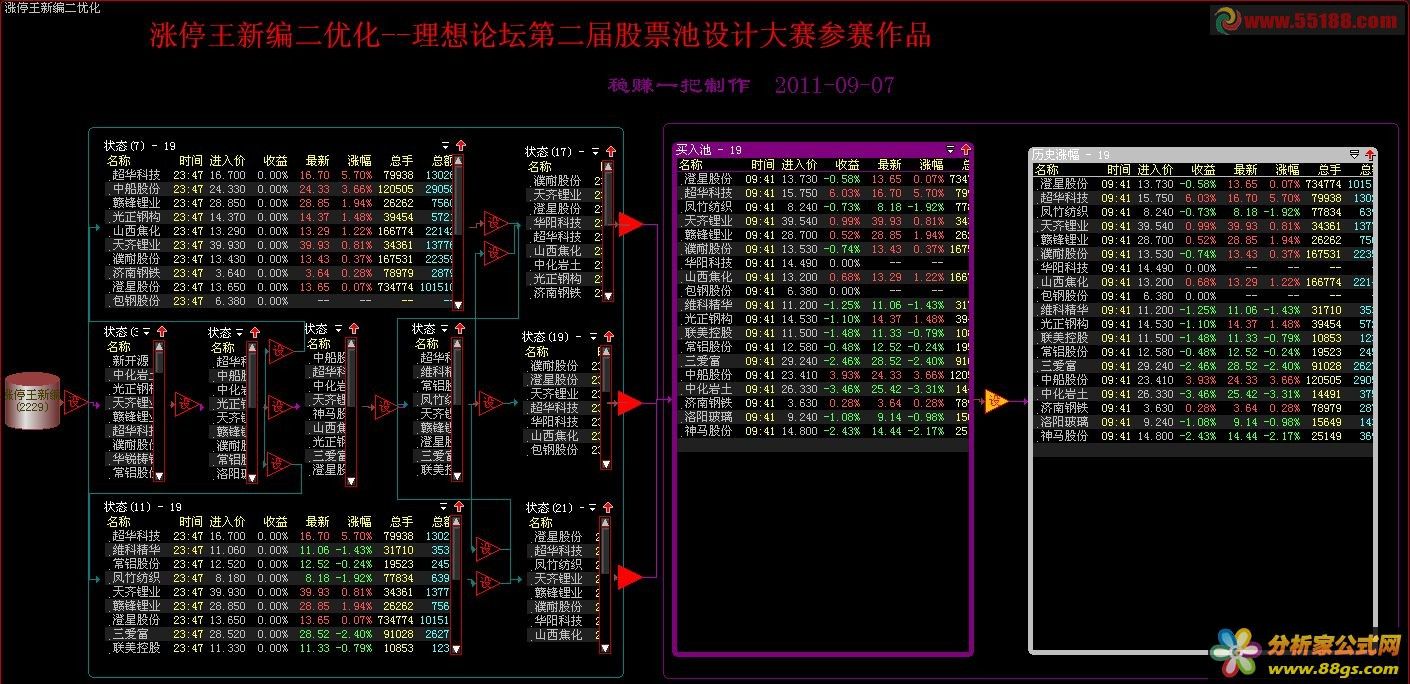Screen dimensions: 1410x684
Task: Click scroll-down arrow of 状态(21) scrollbar
Action: click(x=605, y=648)
